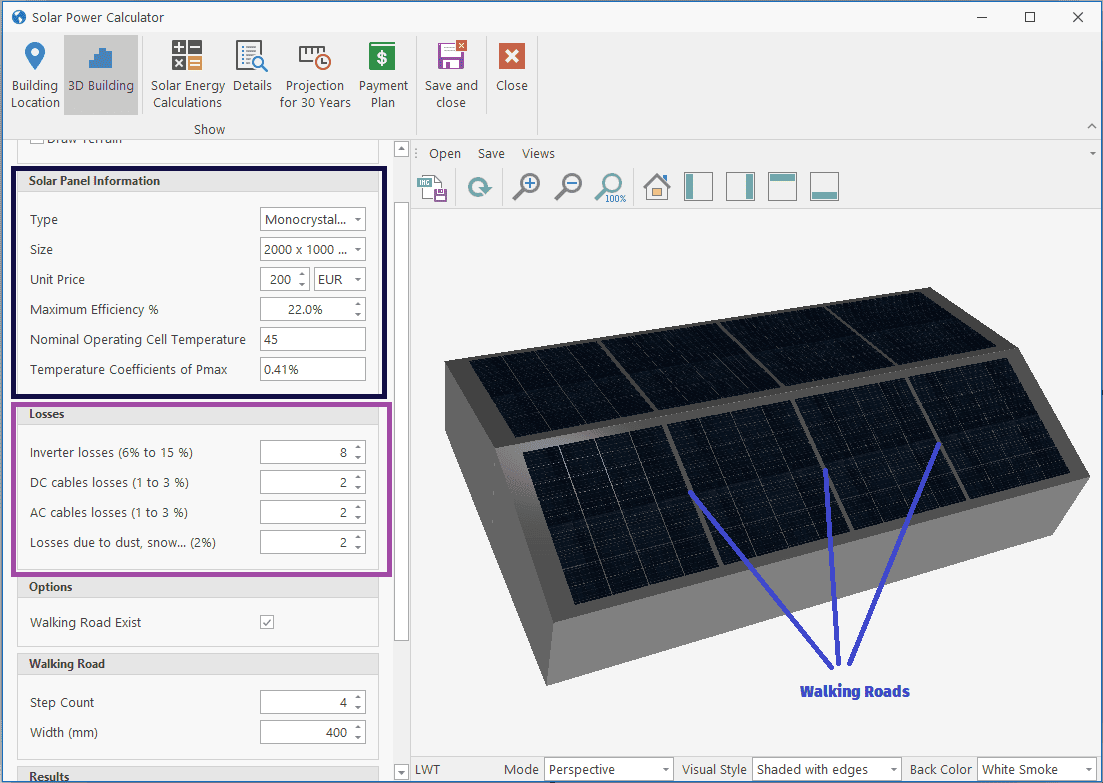Open Solar Energy Calculations

187,75
